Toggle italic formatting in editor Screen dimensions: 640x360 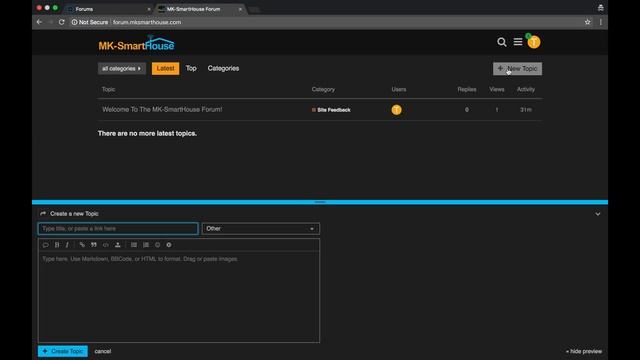(67, 245)
